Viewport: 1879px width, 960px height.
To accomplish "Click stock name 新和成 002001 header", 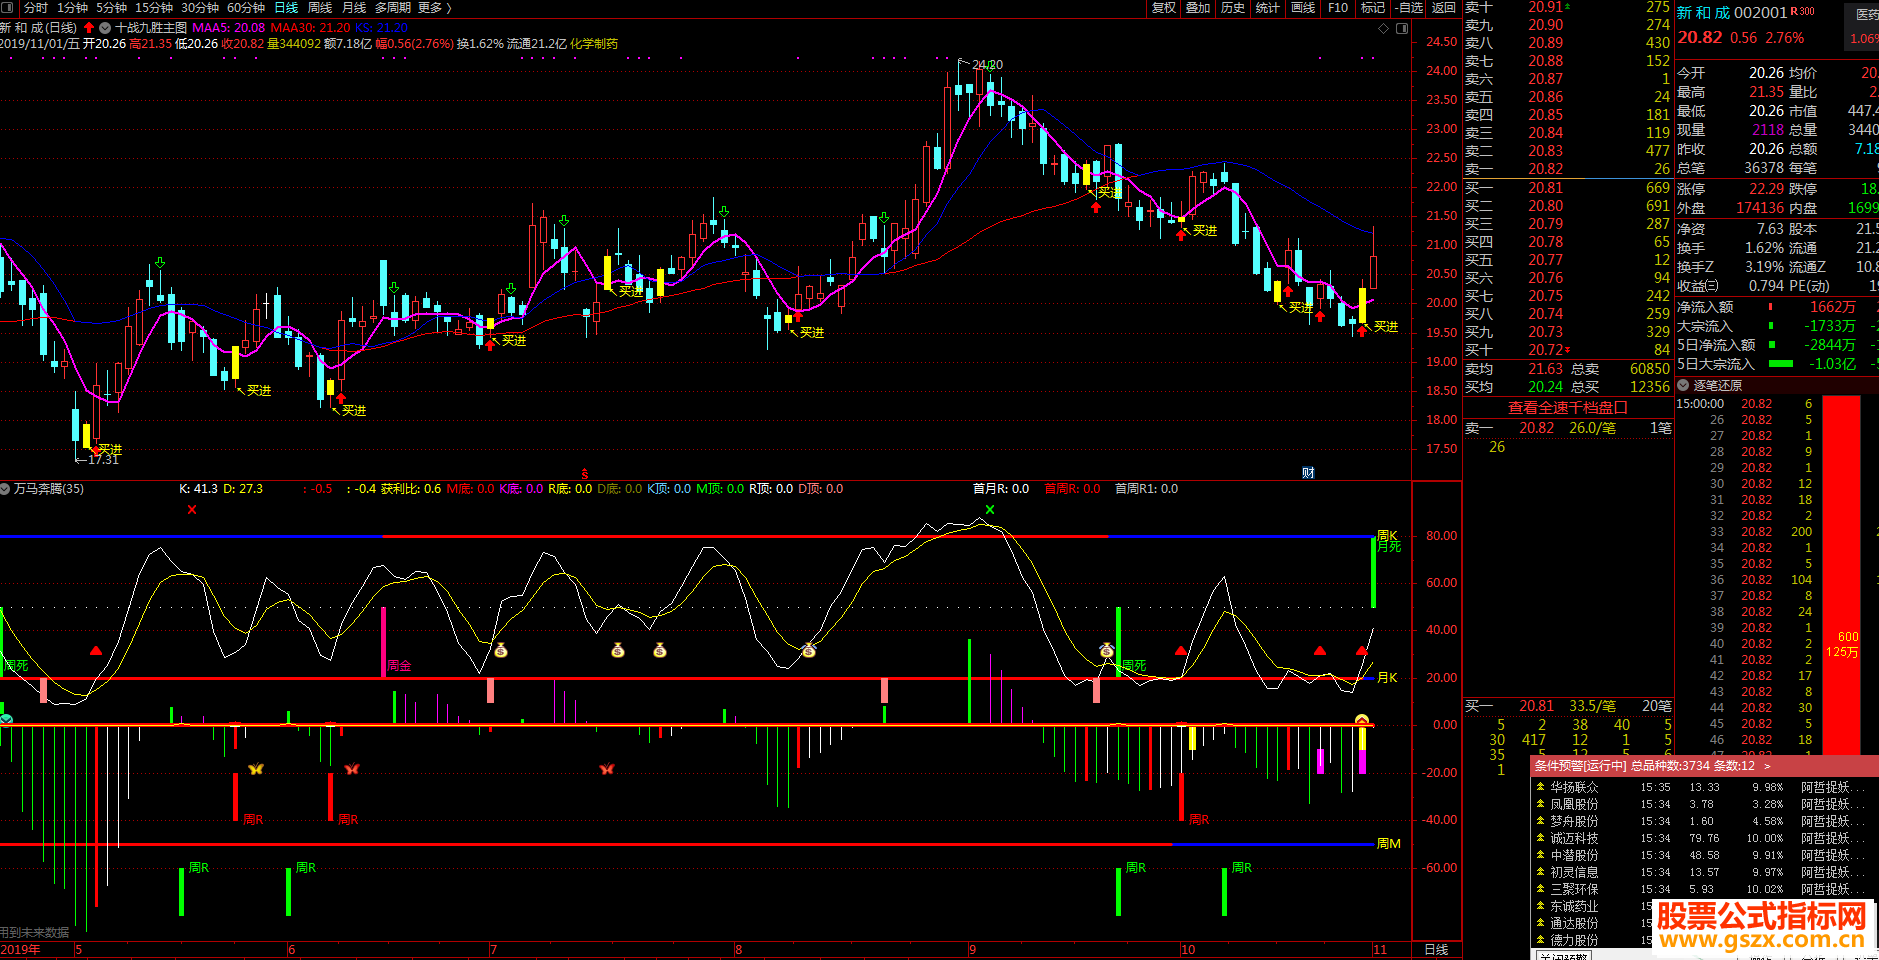I will tap(1732, 13).
